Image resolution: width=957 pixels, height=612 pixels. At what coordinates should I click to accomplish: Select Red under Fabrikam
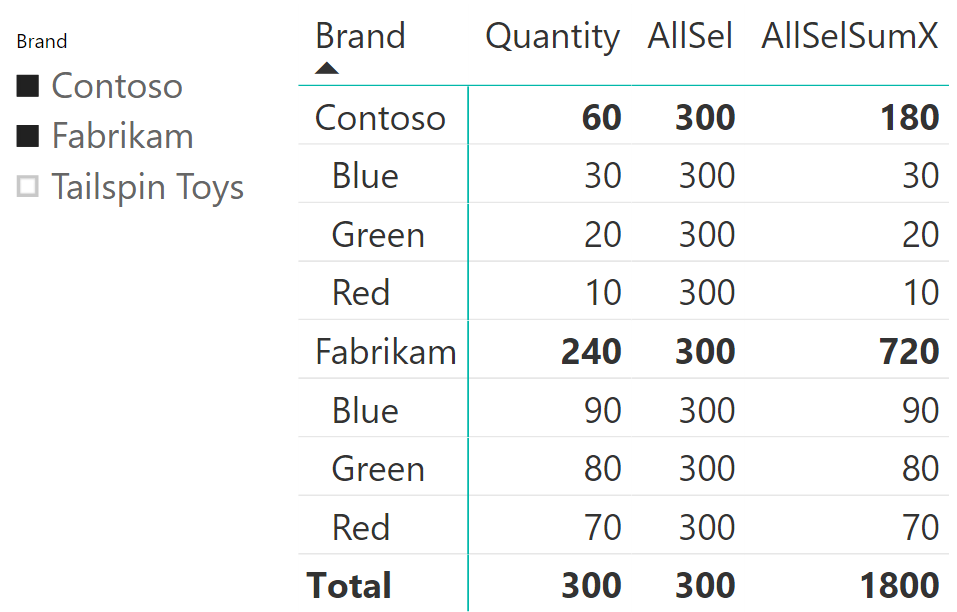point(361,528)
